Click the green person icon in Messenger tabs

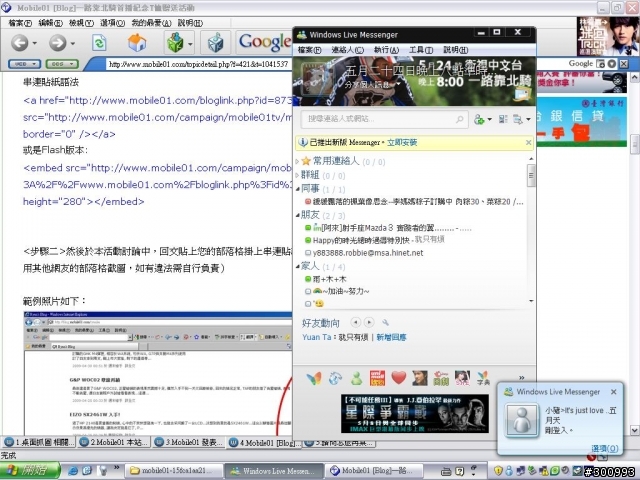356,378
